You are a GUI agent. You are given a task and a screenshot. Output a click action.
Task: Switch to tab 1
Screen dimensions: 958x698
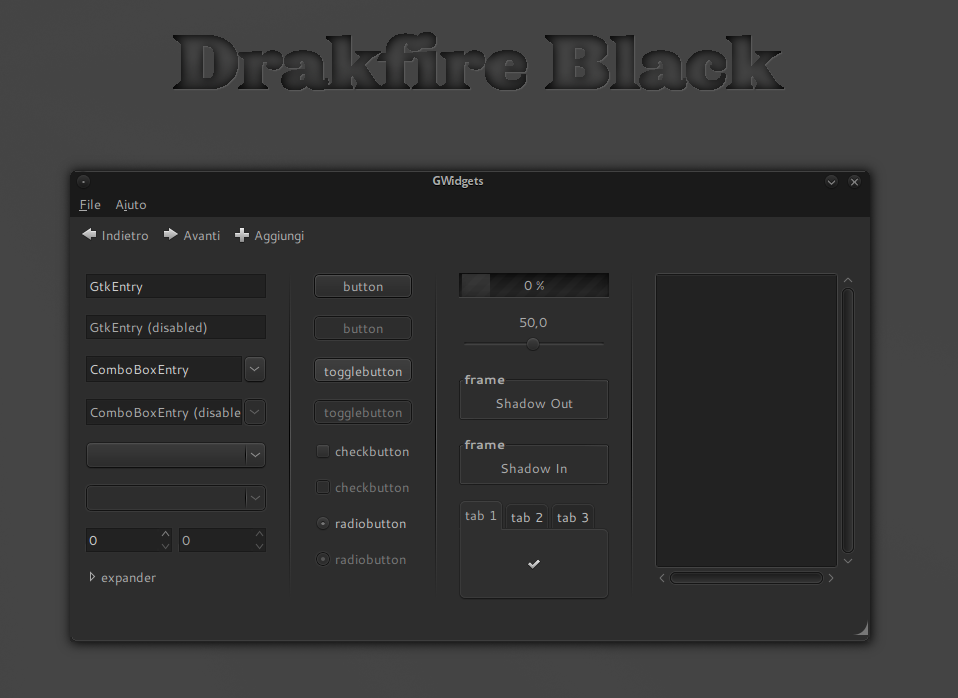coord(480,516)
